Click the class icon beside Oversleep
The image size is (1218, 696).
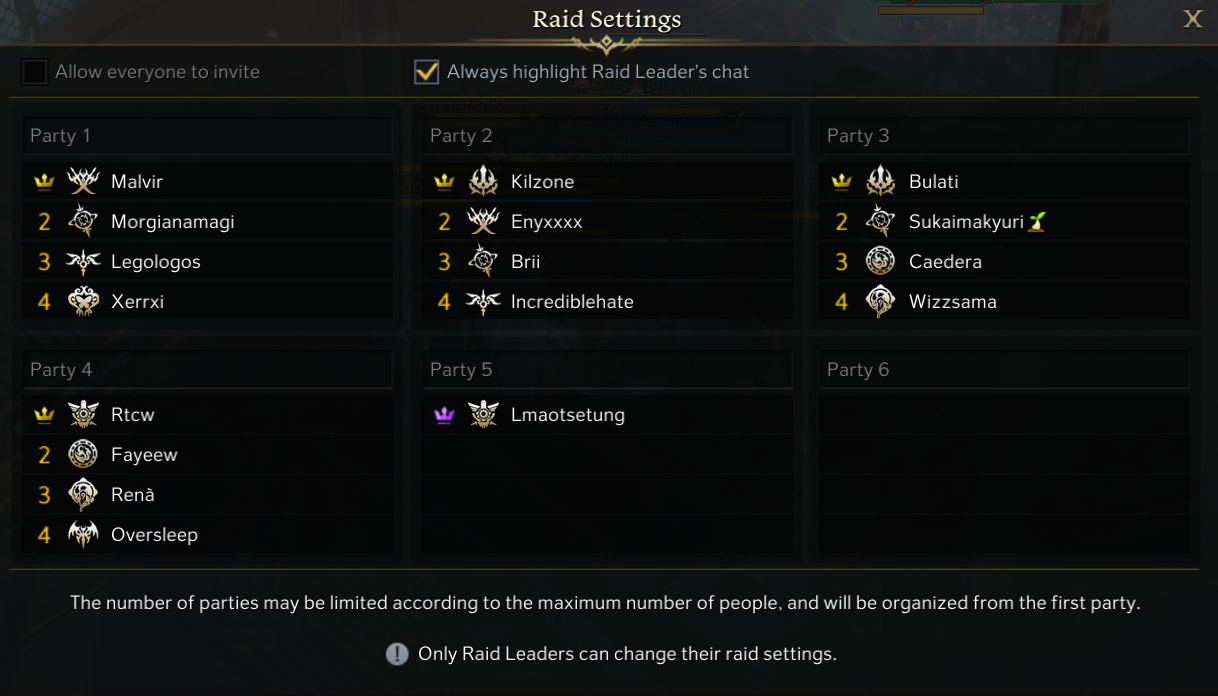84,534
